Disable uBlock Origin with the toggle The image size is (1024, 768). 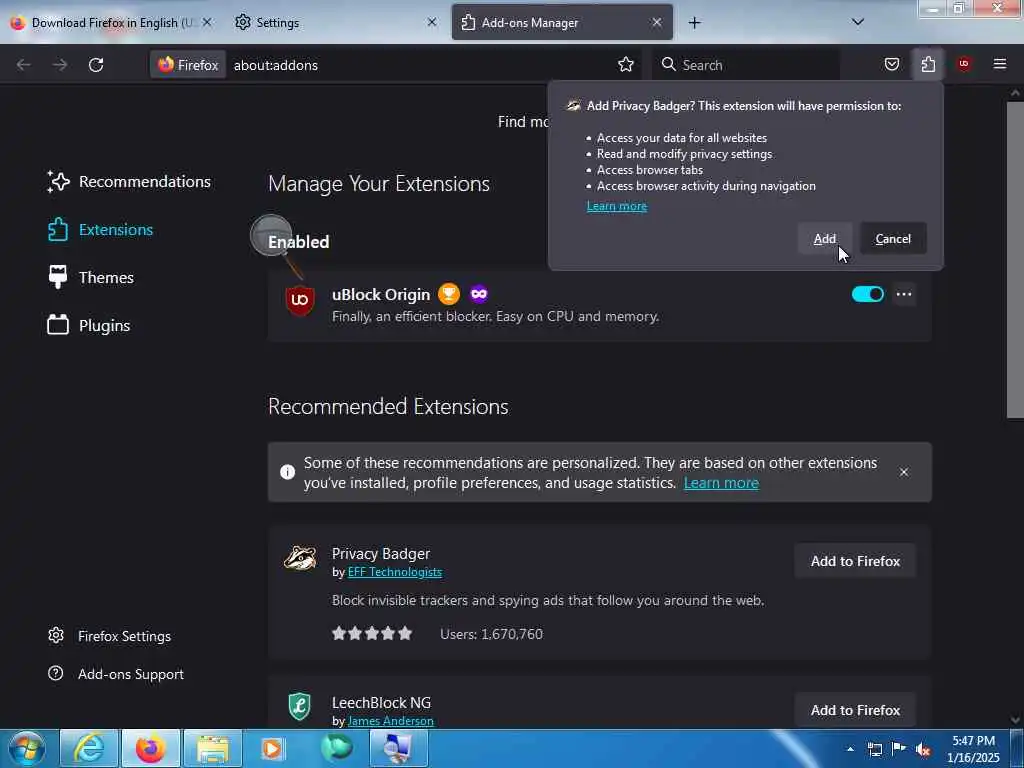click(x=868, y=295)
